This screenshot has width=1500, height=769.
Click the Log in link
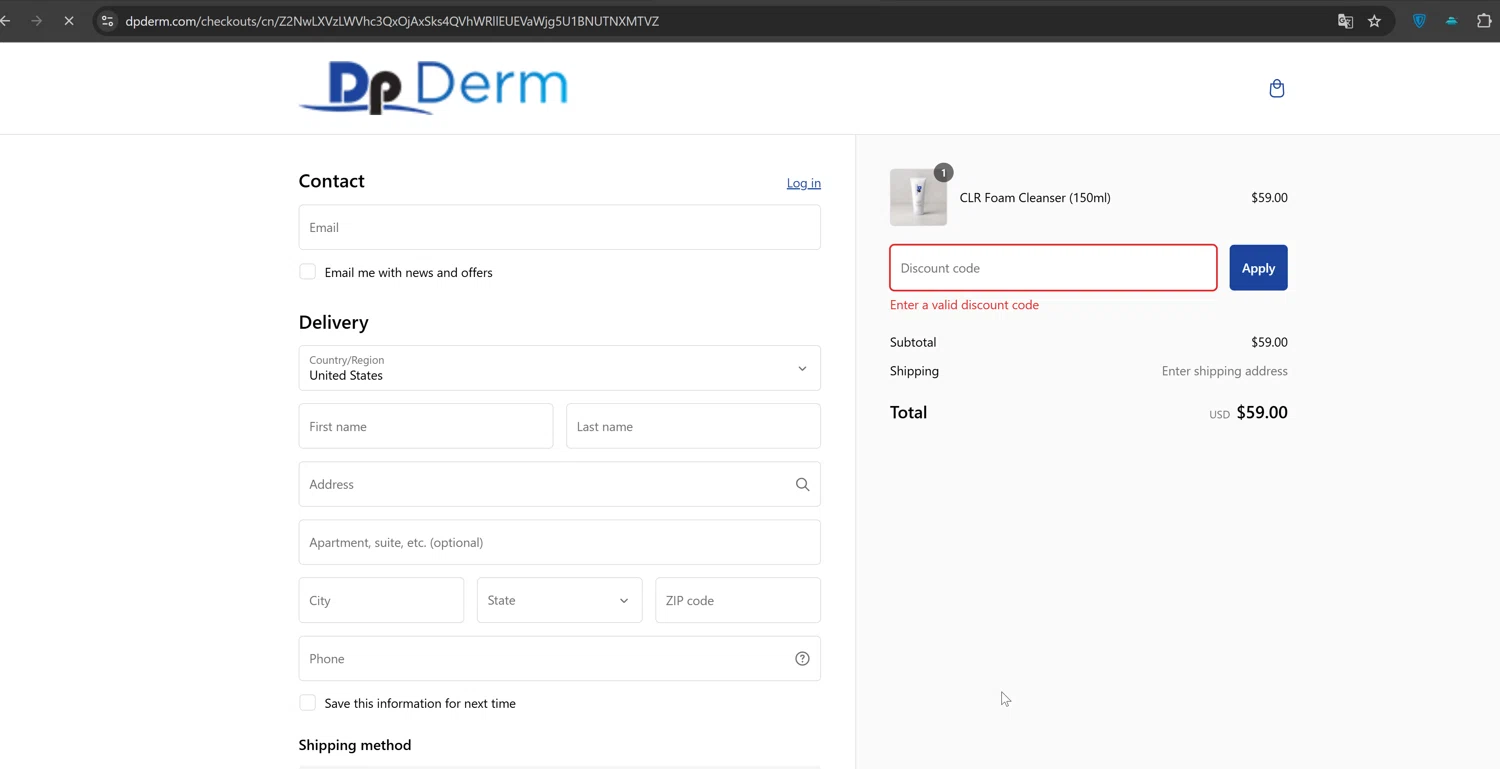[804, 183]
